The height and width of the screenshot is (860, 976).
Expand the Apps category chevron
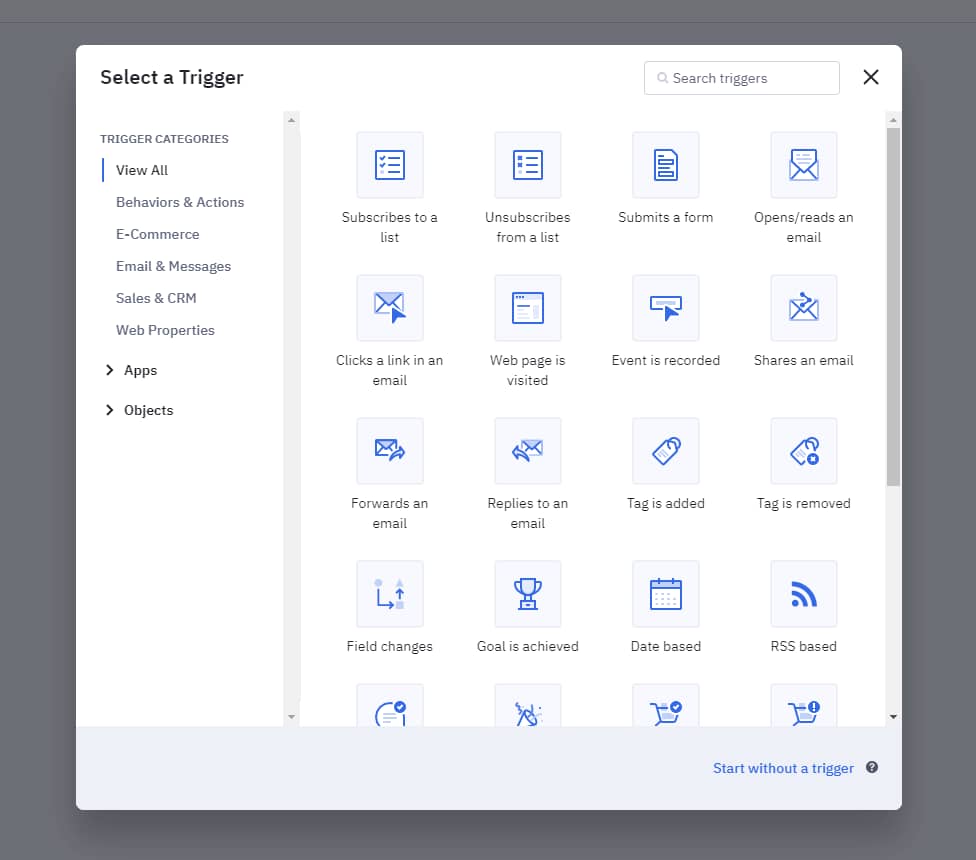110,370
